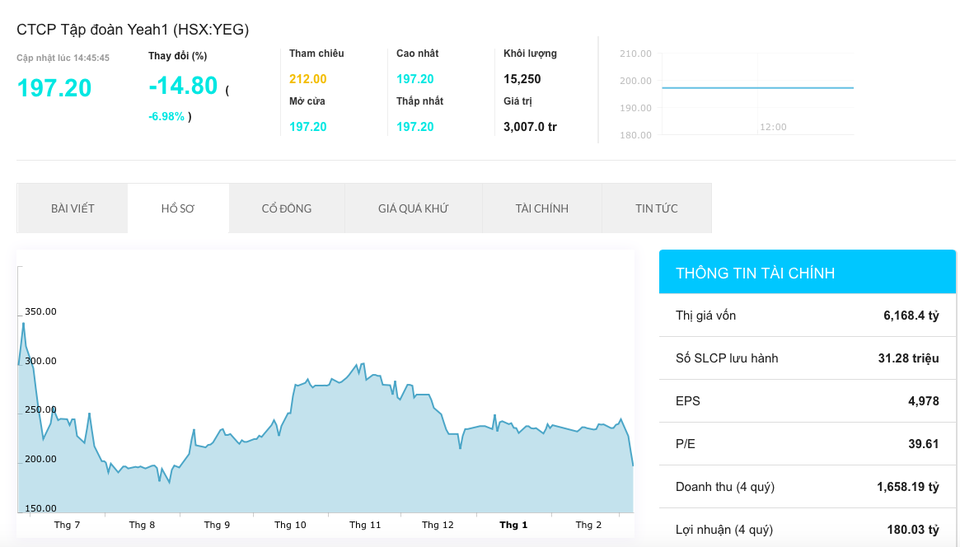This screenshot has width=960, height=547.
Task: Click the profit value 180.03 tỷ
Action: 913,530
